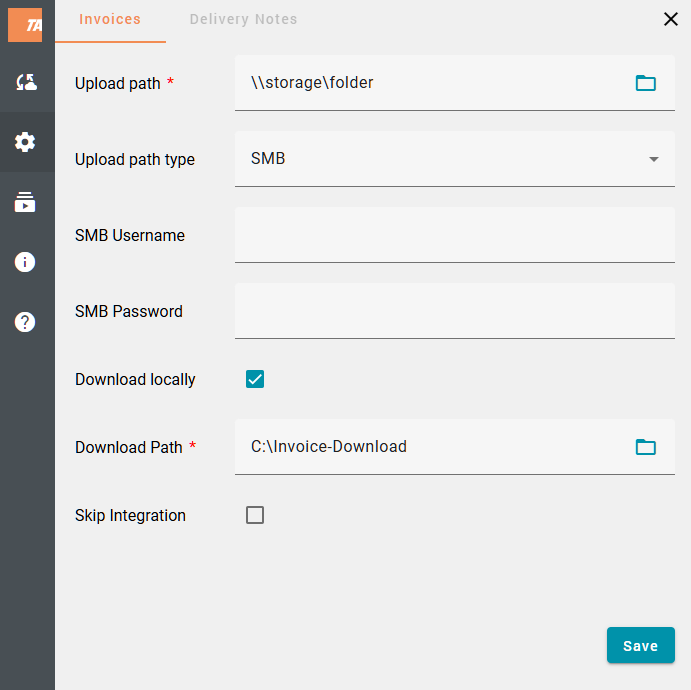The width and height of the screenshot is (691, 690).
Task: Click the info circle sidebar icon
Action: tap(25, 262)
